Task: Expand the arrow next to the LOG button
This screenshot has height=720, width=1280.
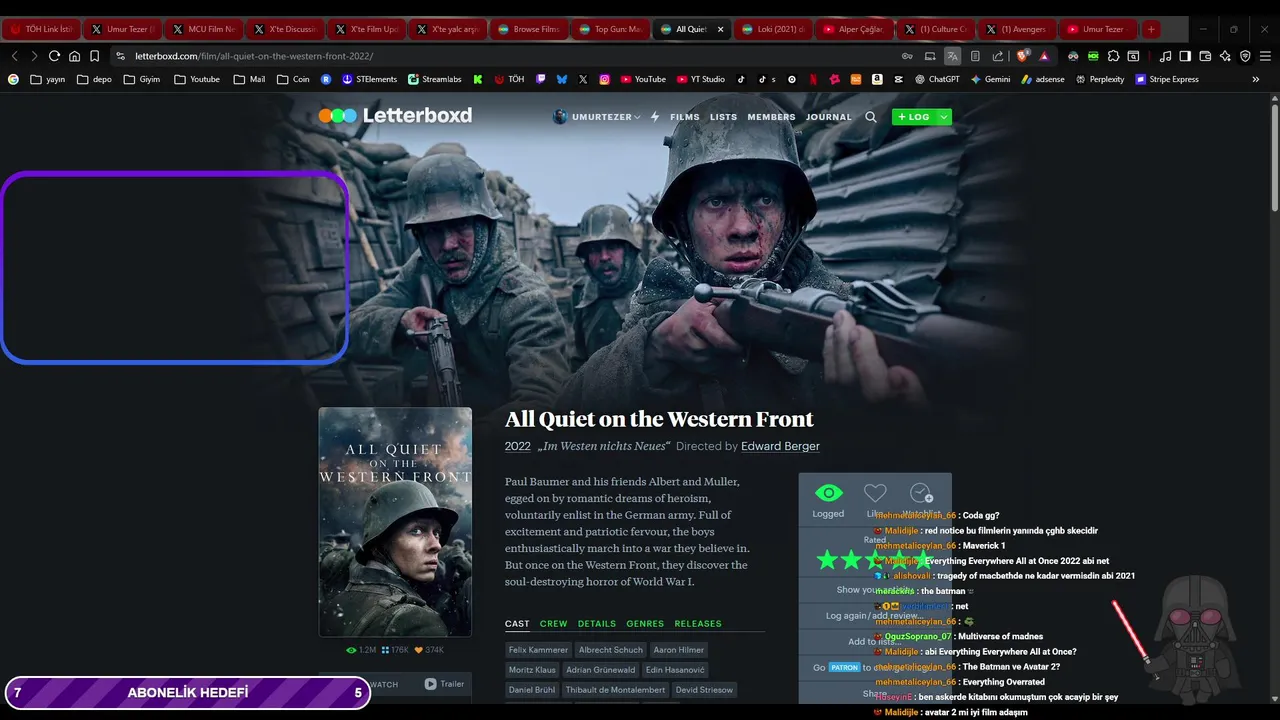Action: pos(944,117)
